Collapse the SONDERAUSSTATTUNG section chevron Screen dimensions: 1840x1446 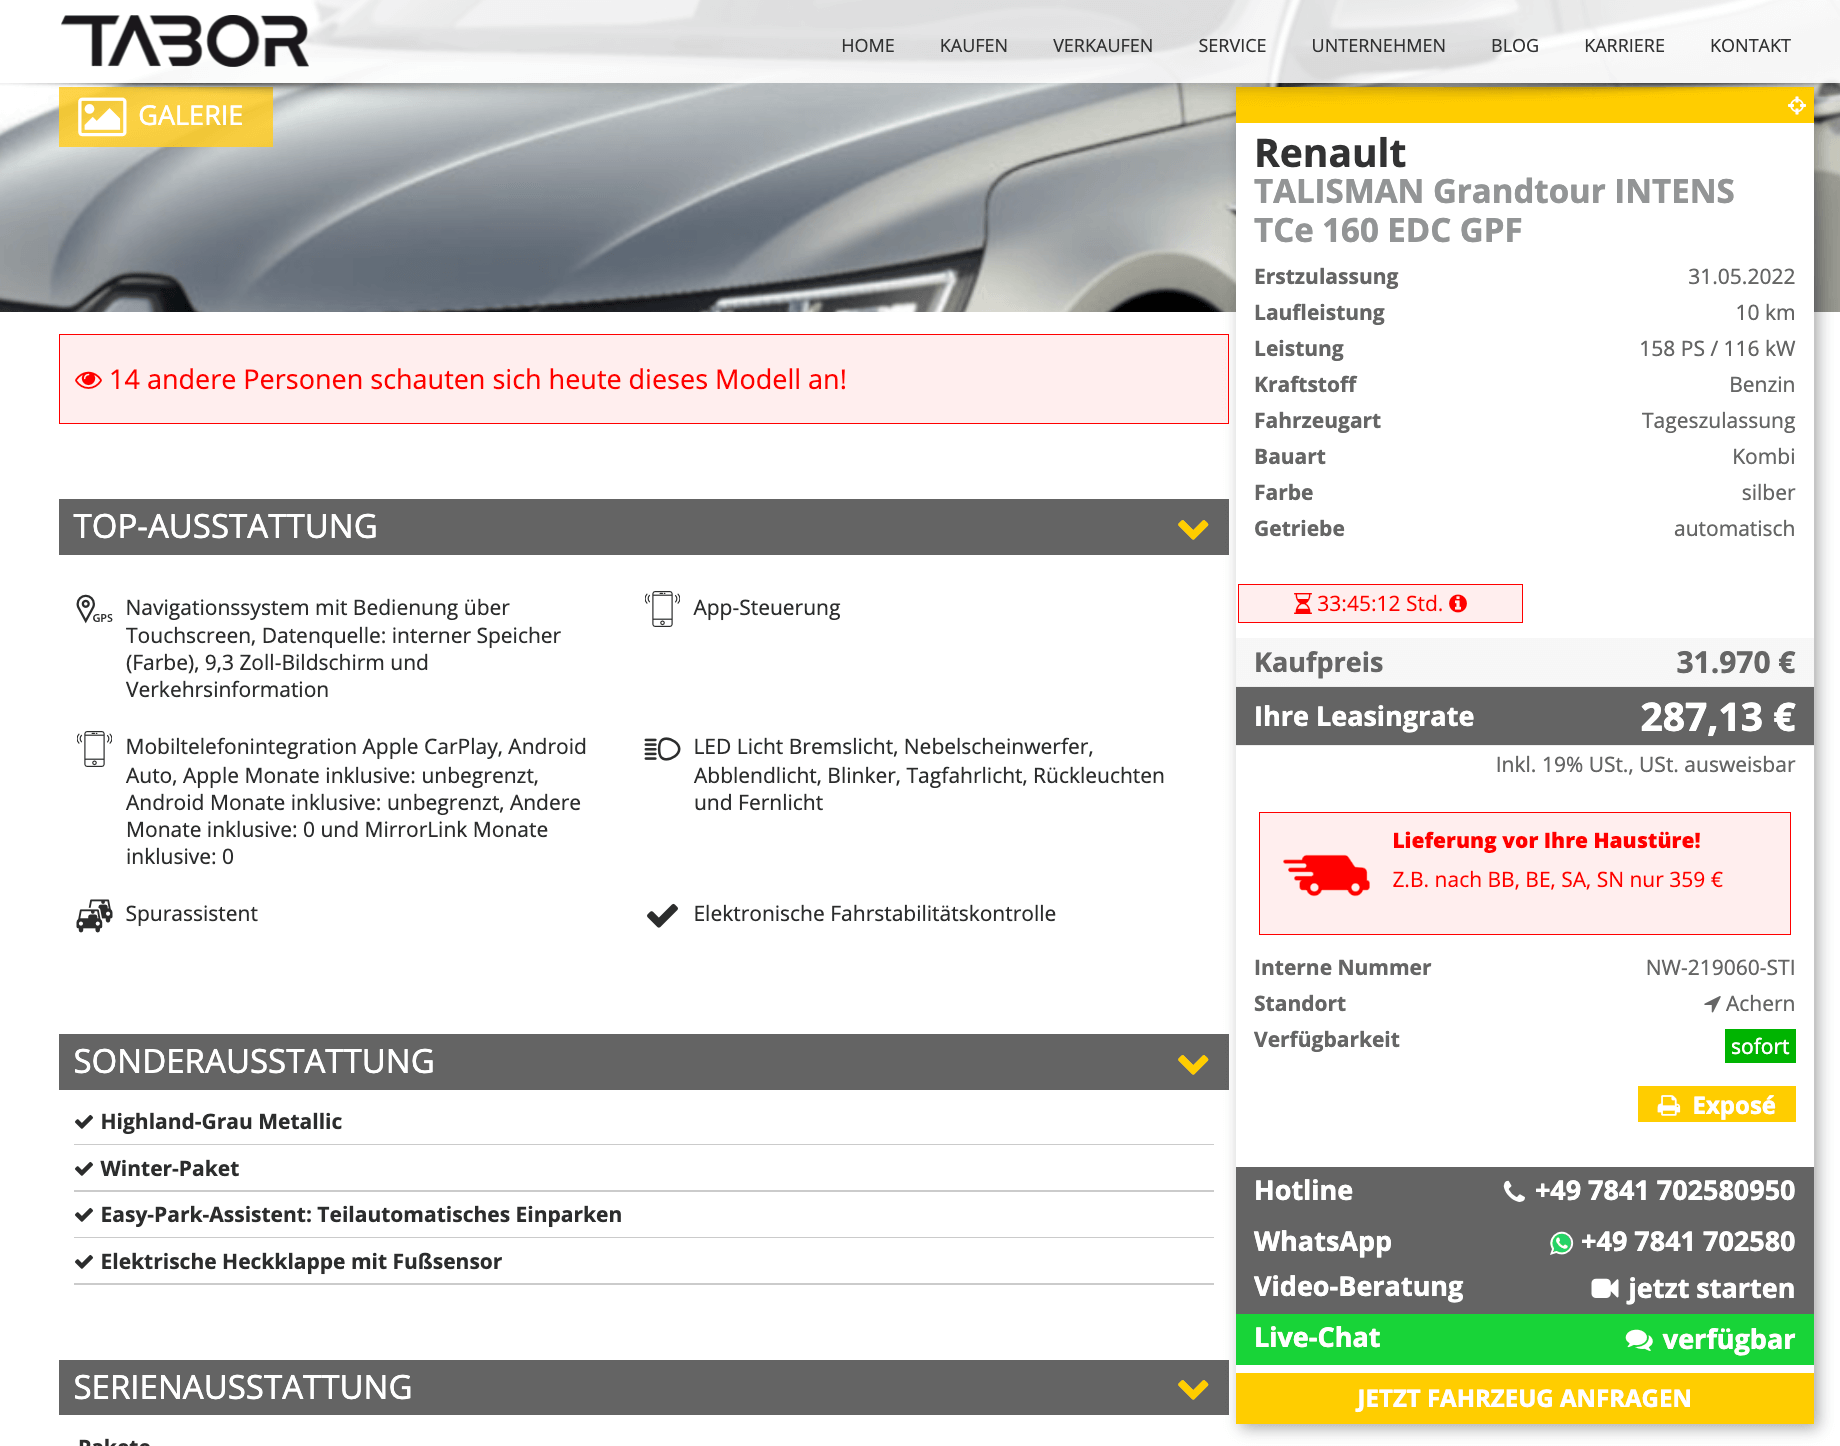click(x=1193, y=1064)
